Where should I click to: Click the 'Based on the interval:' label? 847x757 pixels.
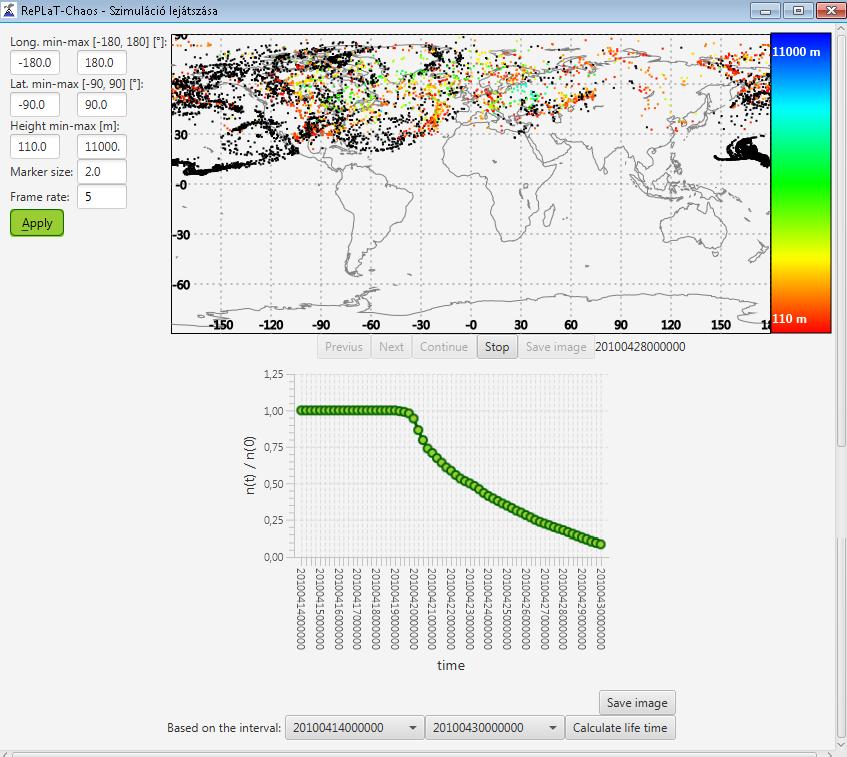click(x=224, y=728)
